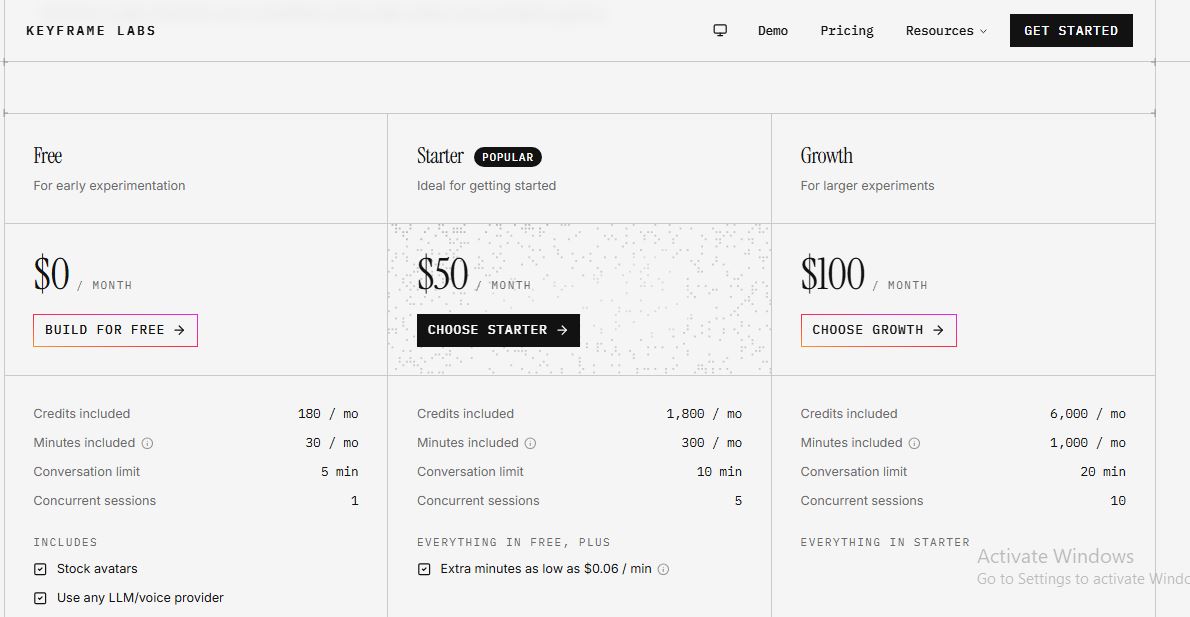Toggle the Use any LLM/voice provider checkbox
1190x617 pixels.
pos(40,598)
